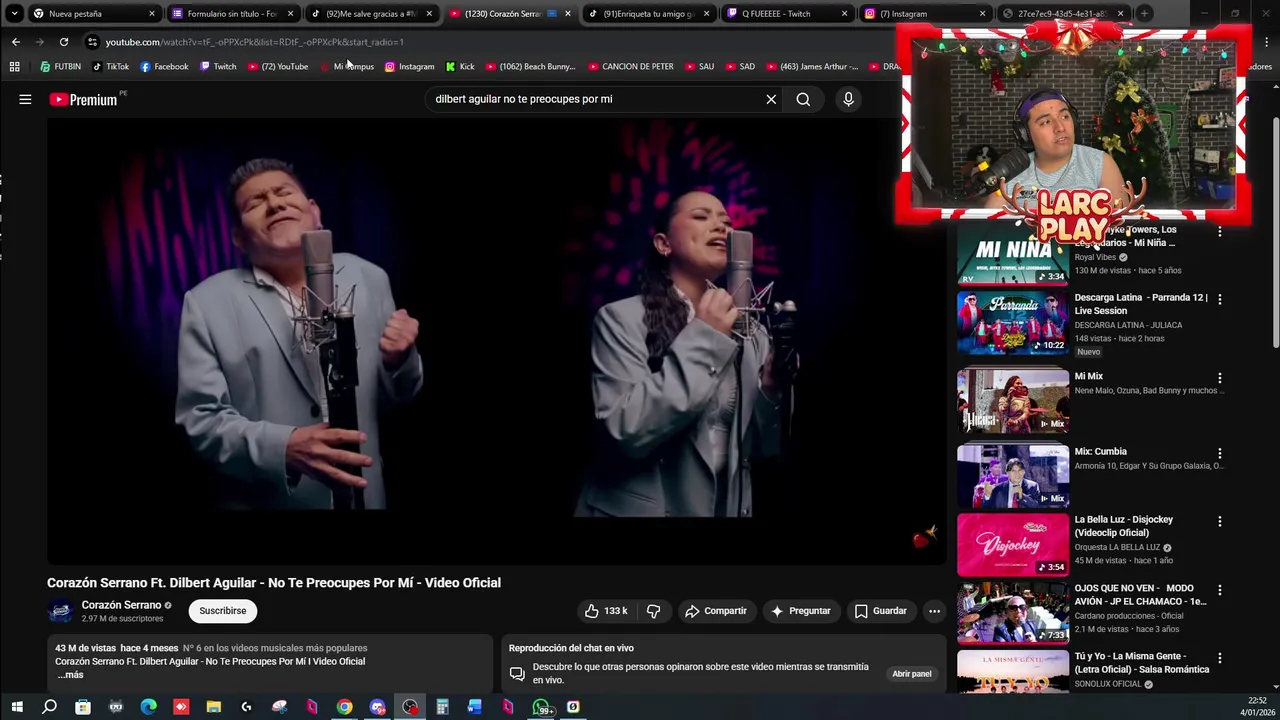Open options for La Bella Luz Disjockey

(1219, 521)
